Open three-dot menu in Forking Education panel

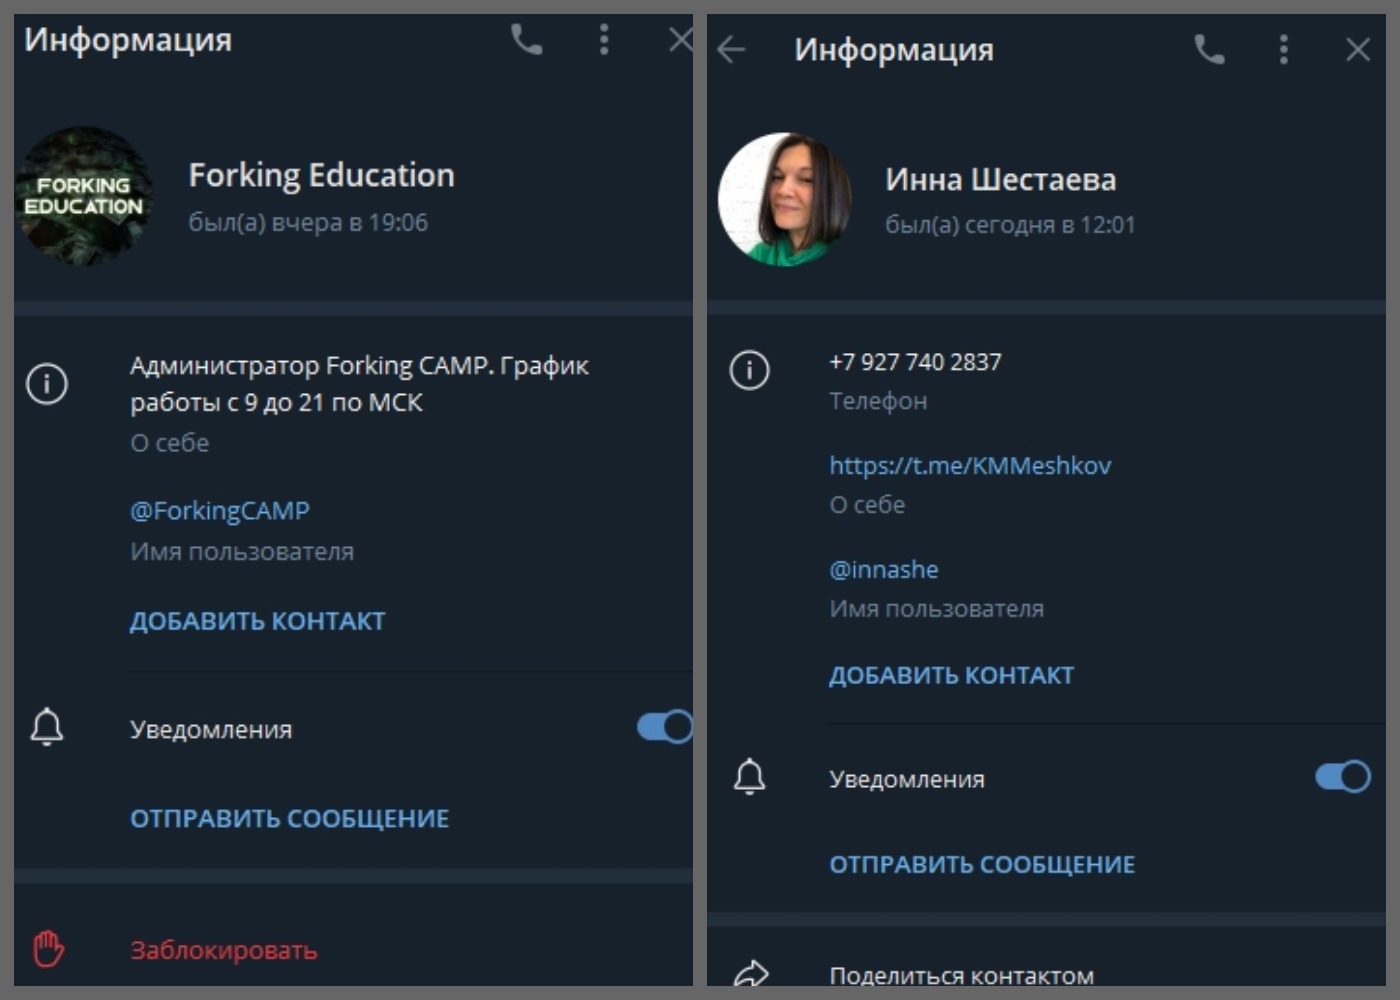pyautogui.click(x=603, y=40)
